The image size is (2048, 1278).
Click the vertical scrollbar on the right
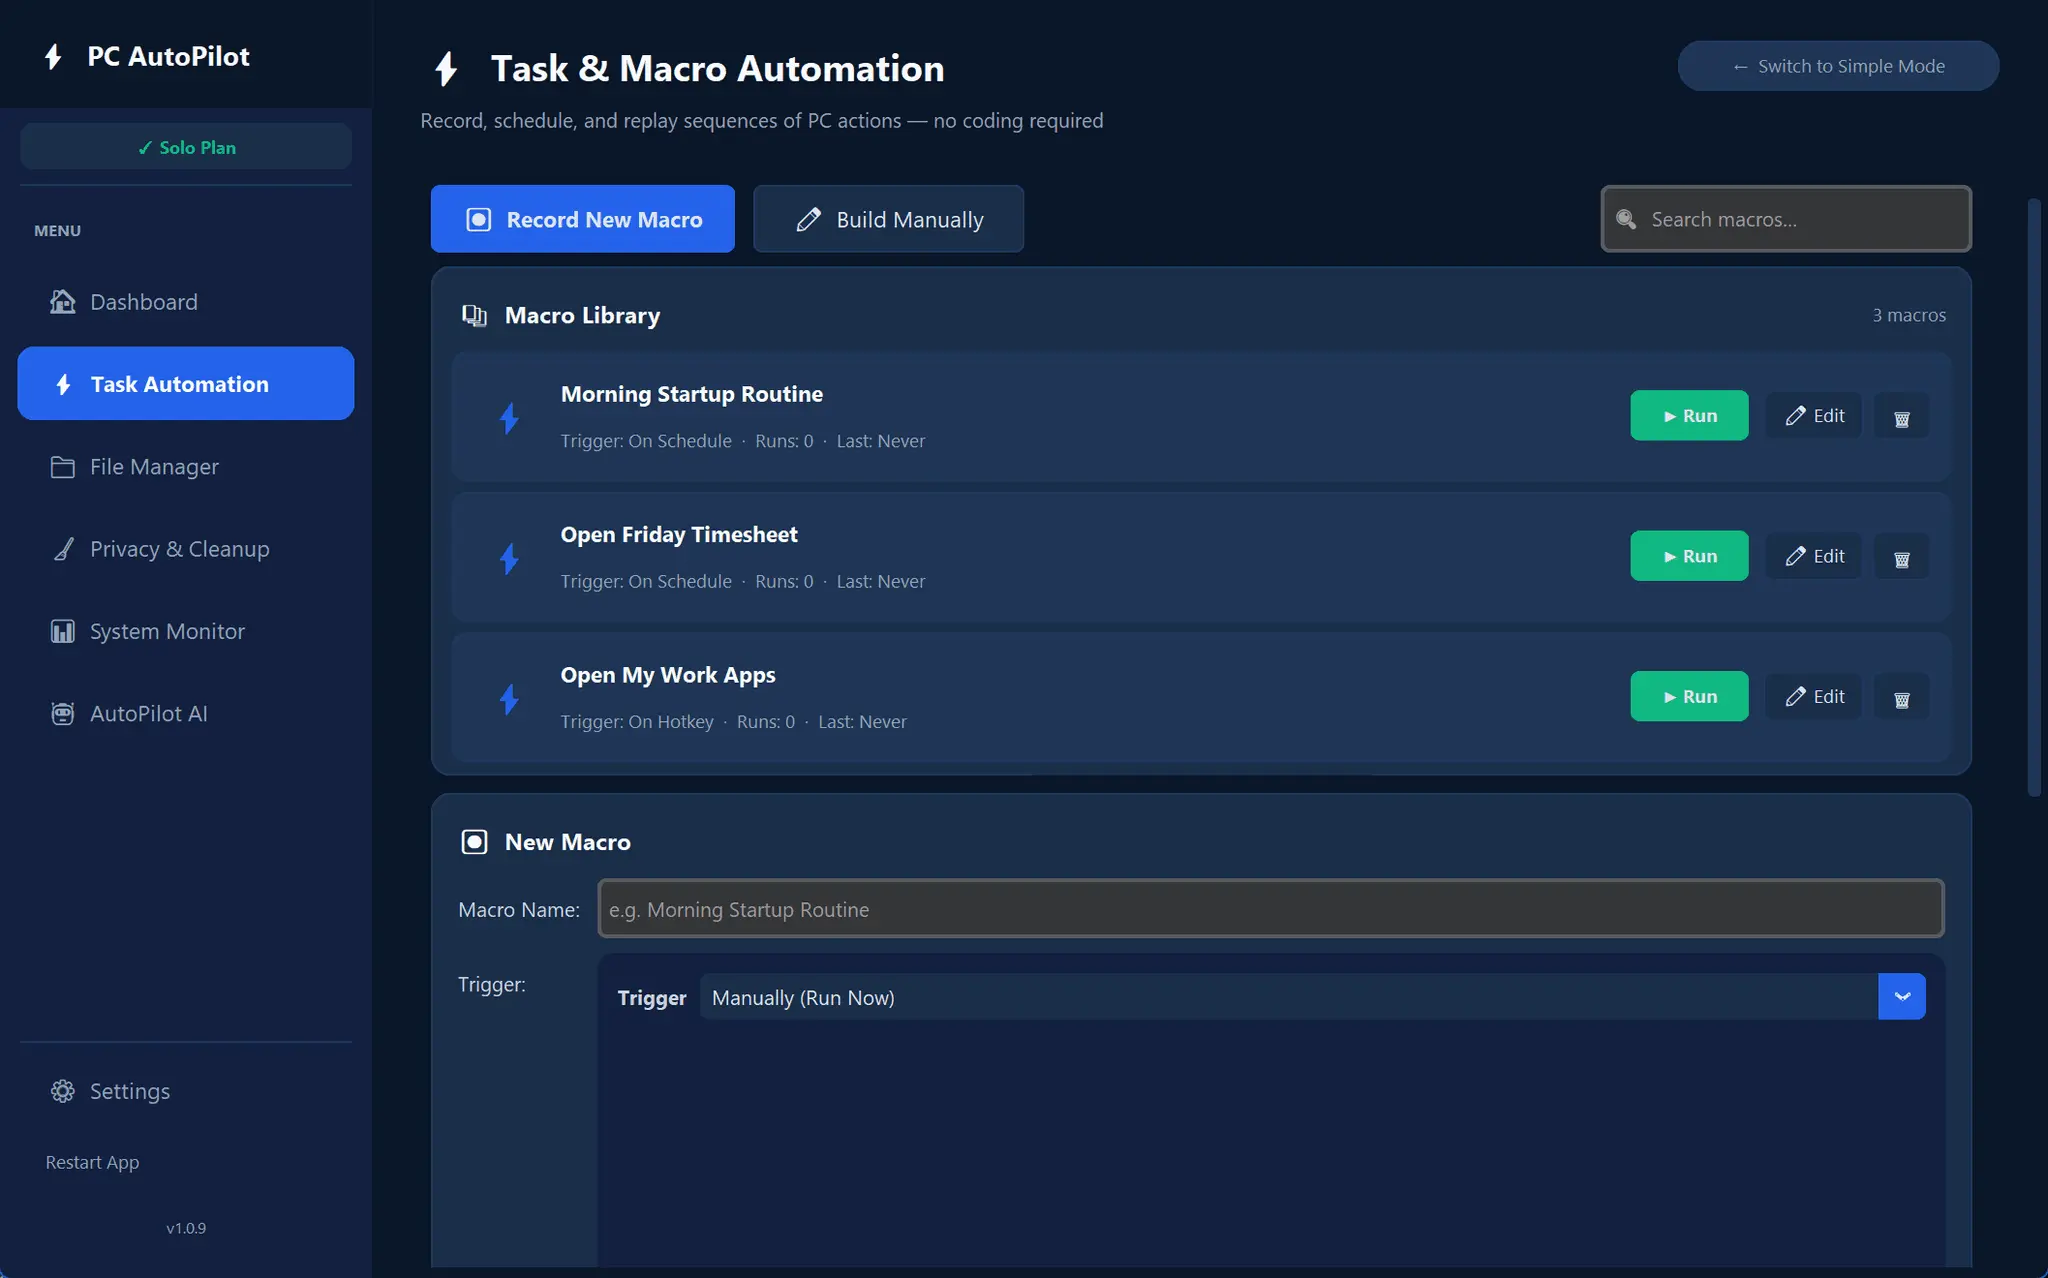[x=2034, y=497]
